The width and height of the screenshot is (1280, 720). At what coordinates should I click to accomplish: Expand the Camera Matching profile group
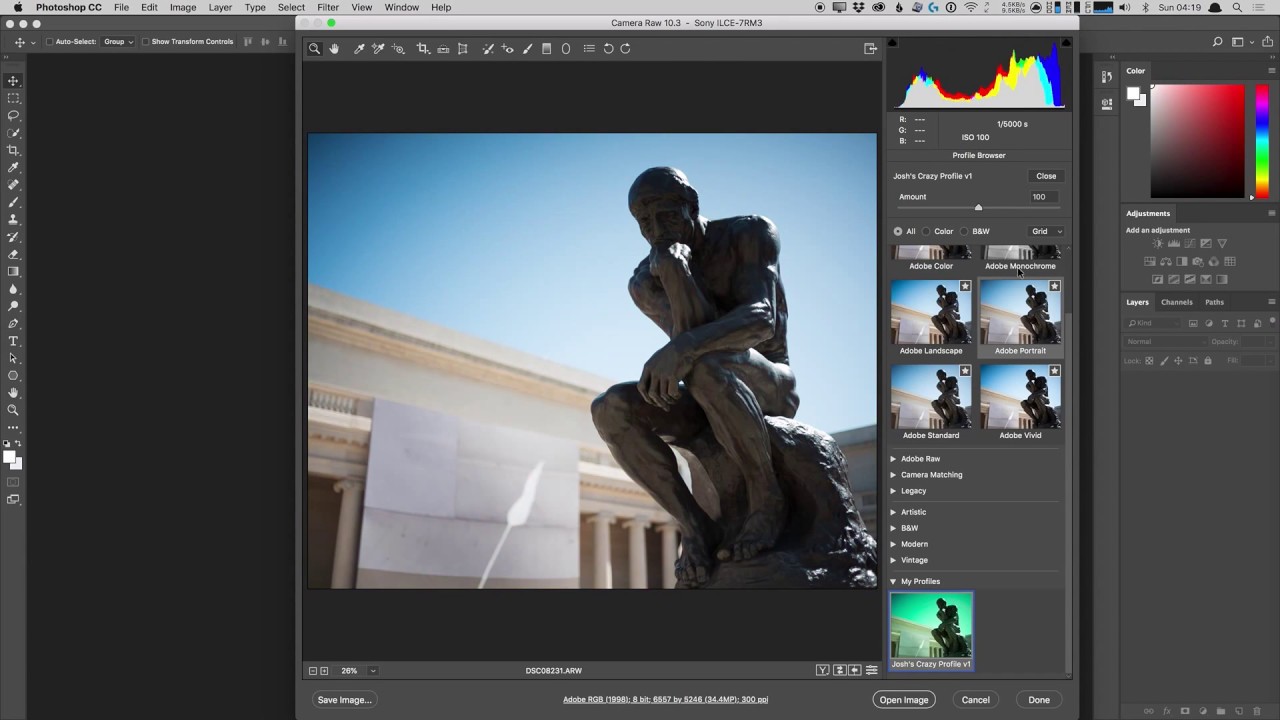click(894, 475)
